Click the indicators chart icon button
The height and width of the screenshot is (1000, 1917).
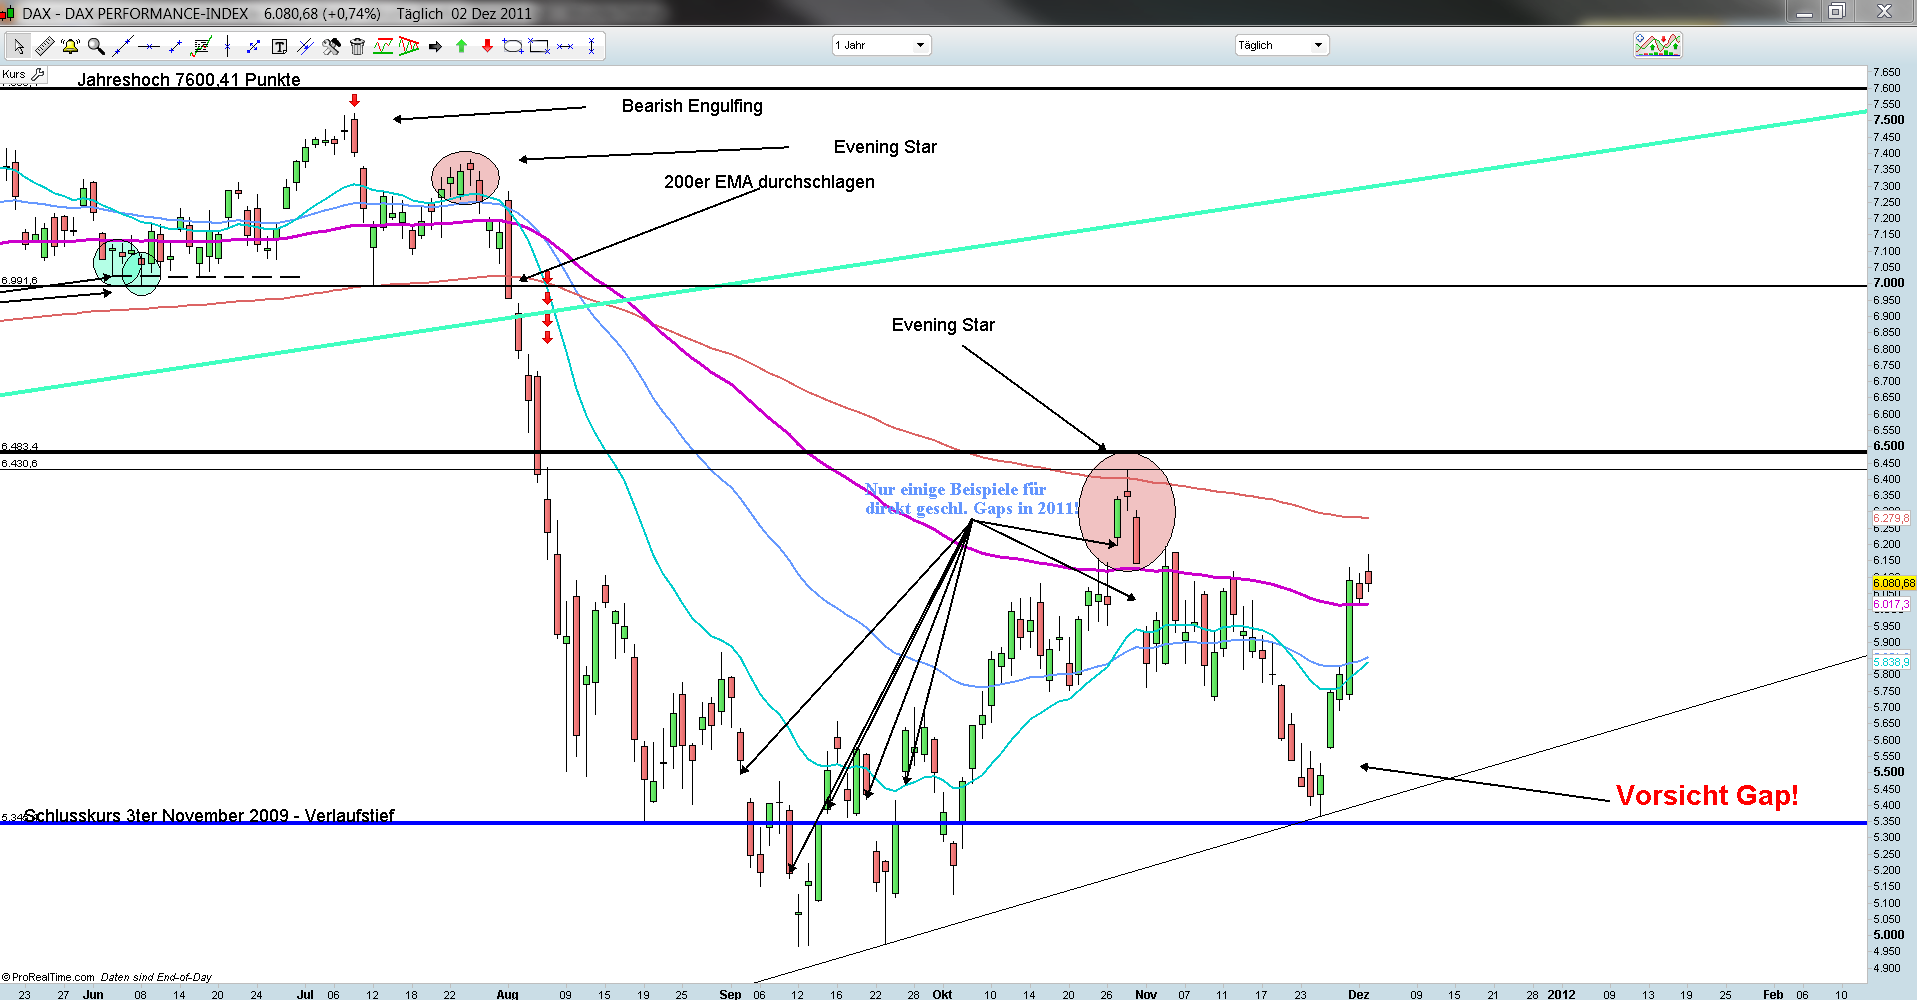(1657, 45)
